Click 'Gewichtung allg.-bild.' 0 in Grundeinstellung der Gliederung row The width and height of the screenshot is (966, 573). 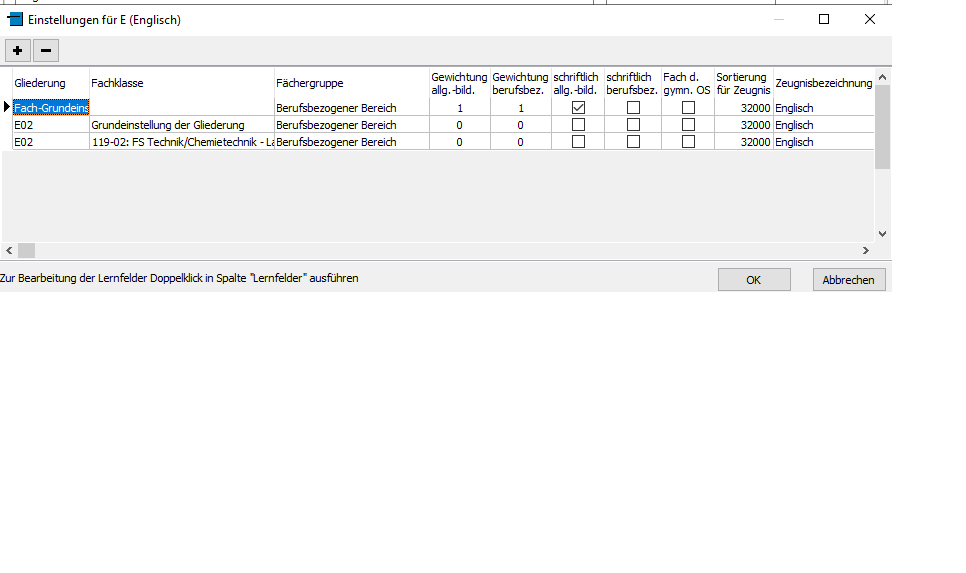(x=460, y=125)
